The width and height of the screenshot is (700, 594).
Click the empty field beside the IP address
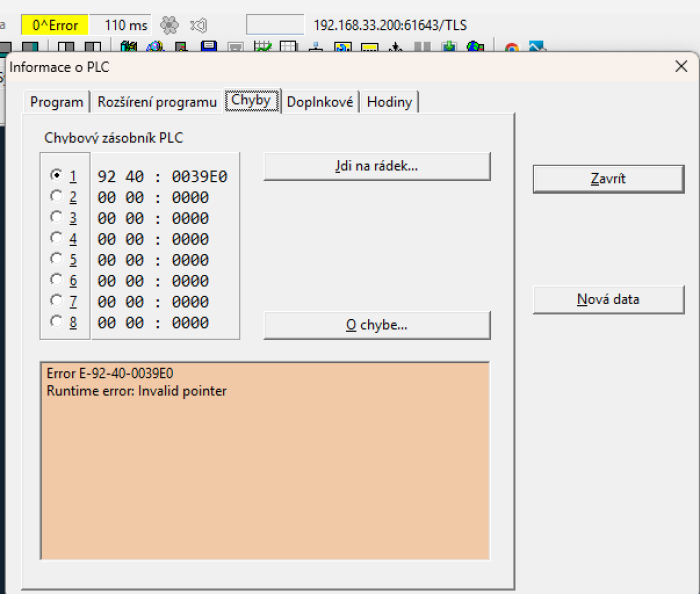[x=275, y=25]
